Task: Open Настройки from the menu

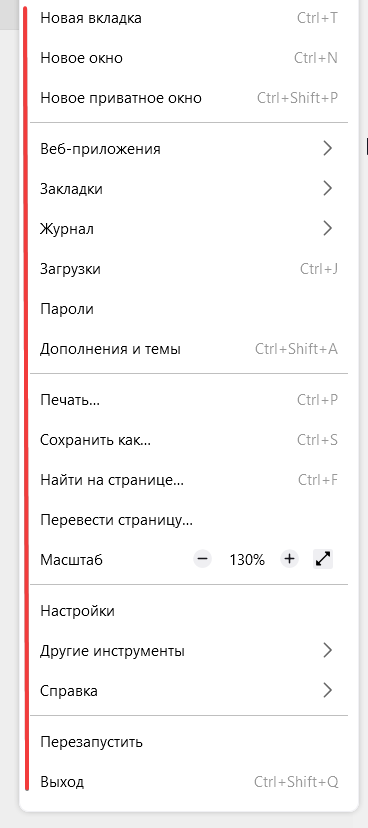Action: click(x=188, y=611)
